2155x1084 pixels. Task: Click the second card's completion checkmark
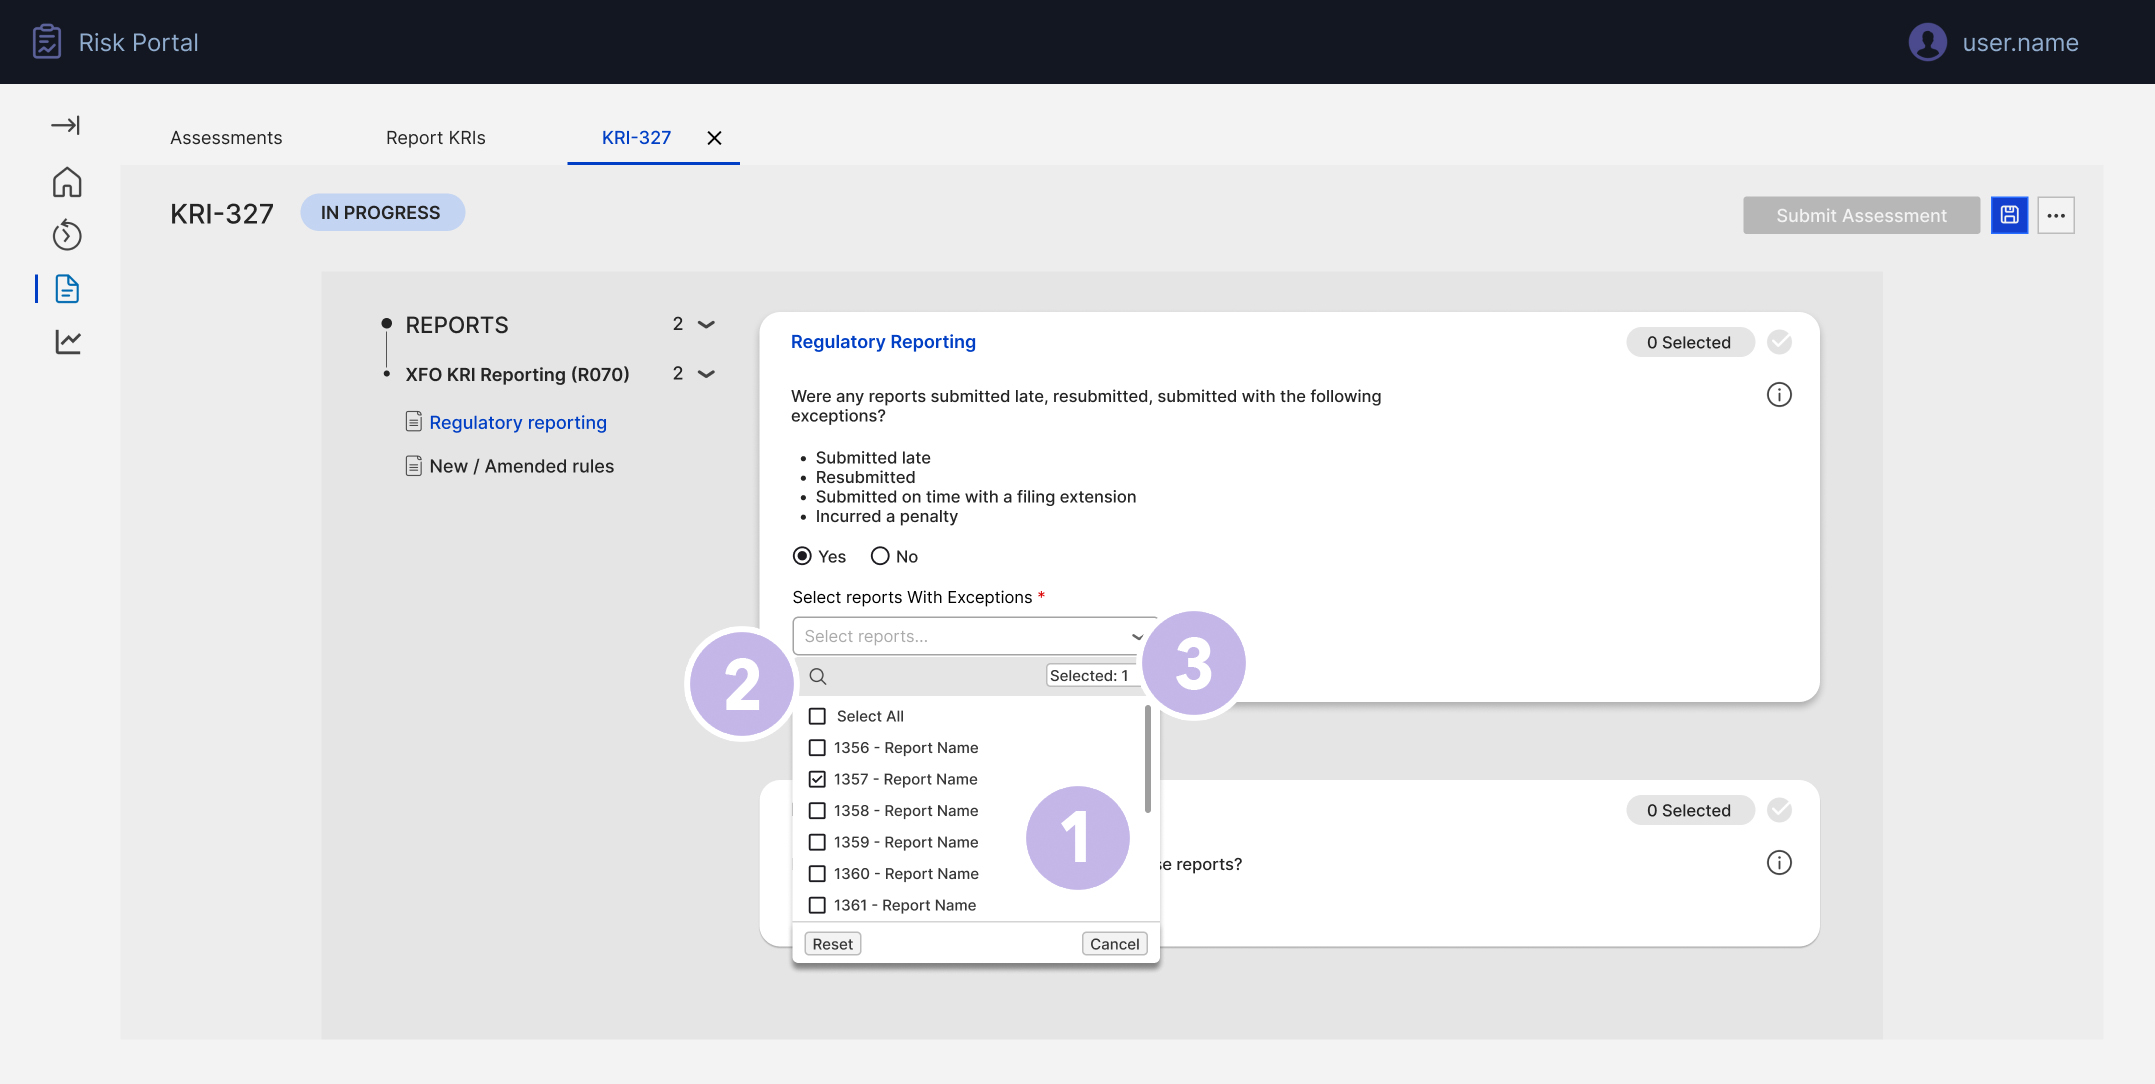[1779, 810]
